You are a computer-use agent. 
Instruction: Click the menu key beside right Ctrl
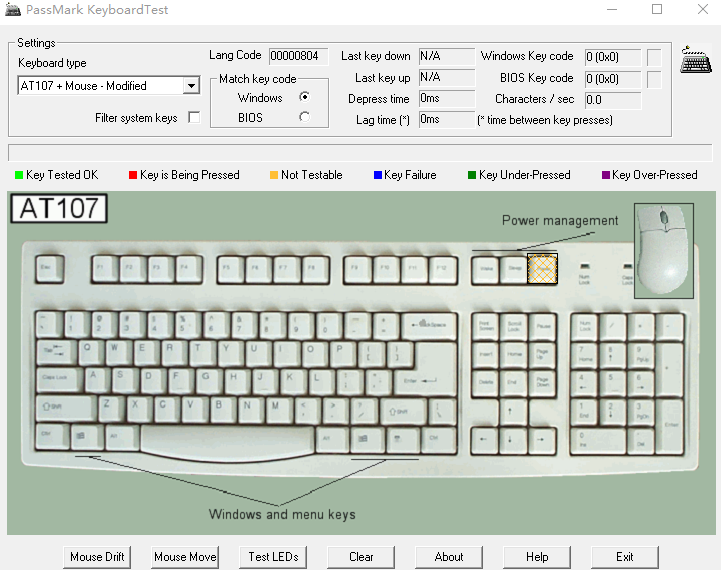(403, 440)
